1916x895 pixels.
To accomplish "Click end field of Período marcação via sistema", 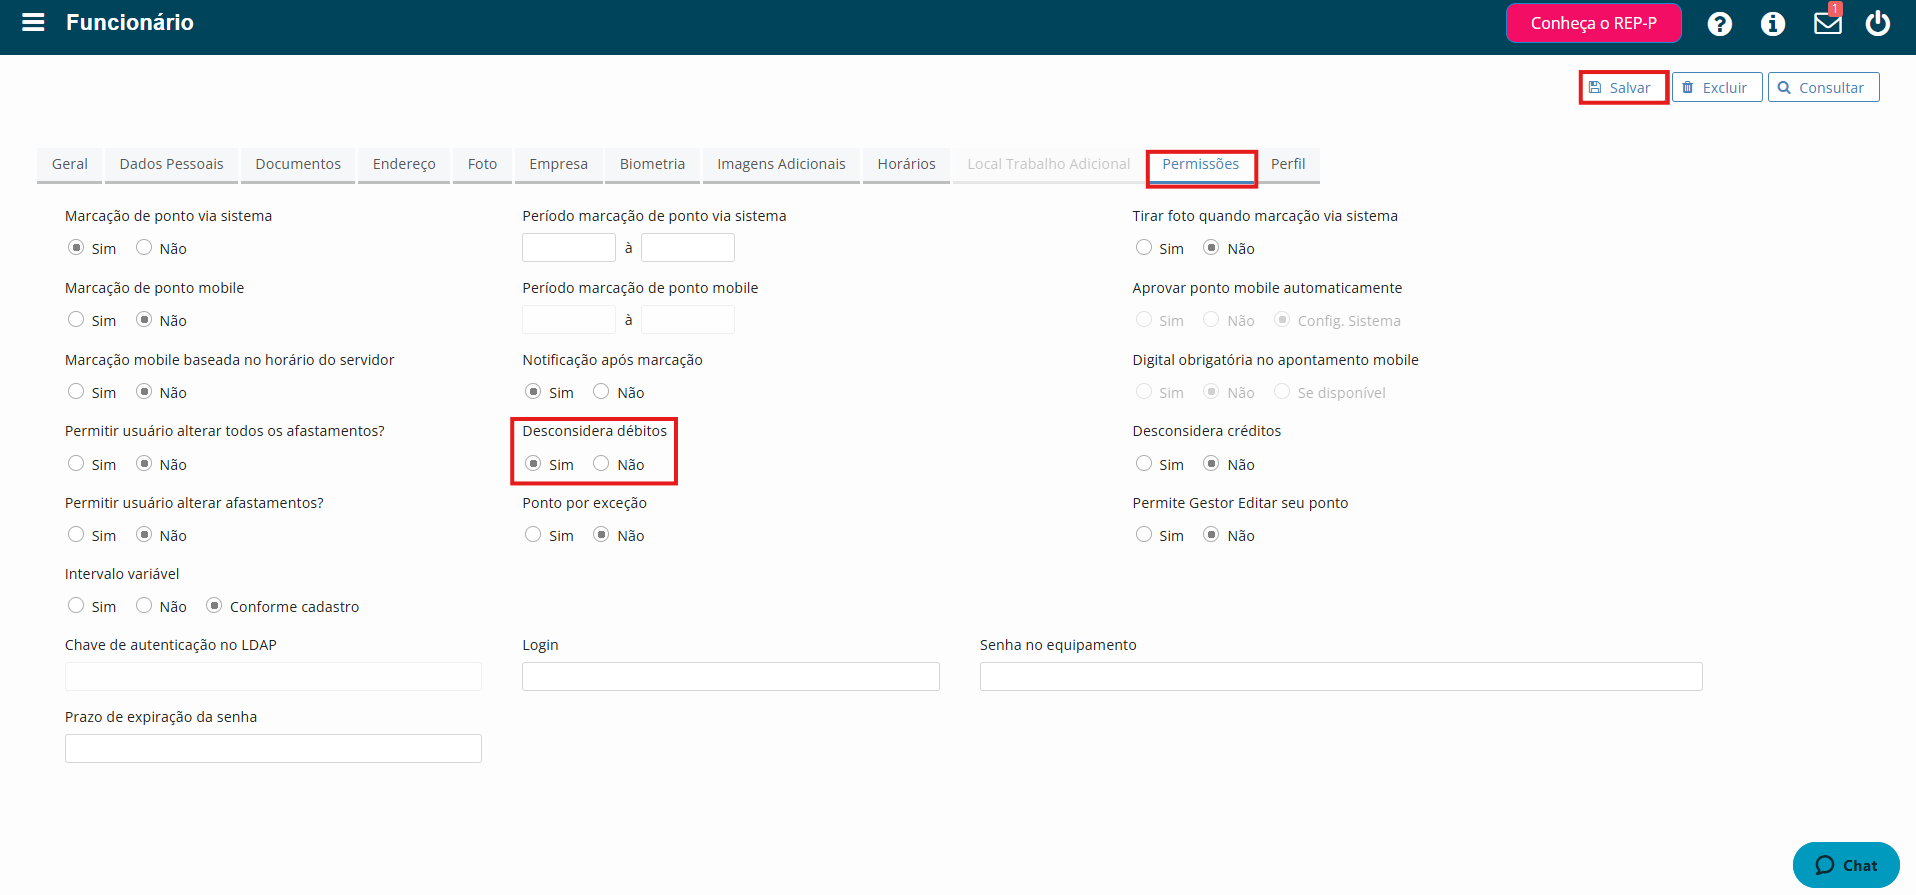I will 688,247.
